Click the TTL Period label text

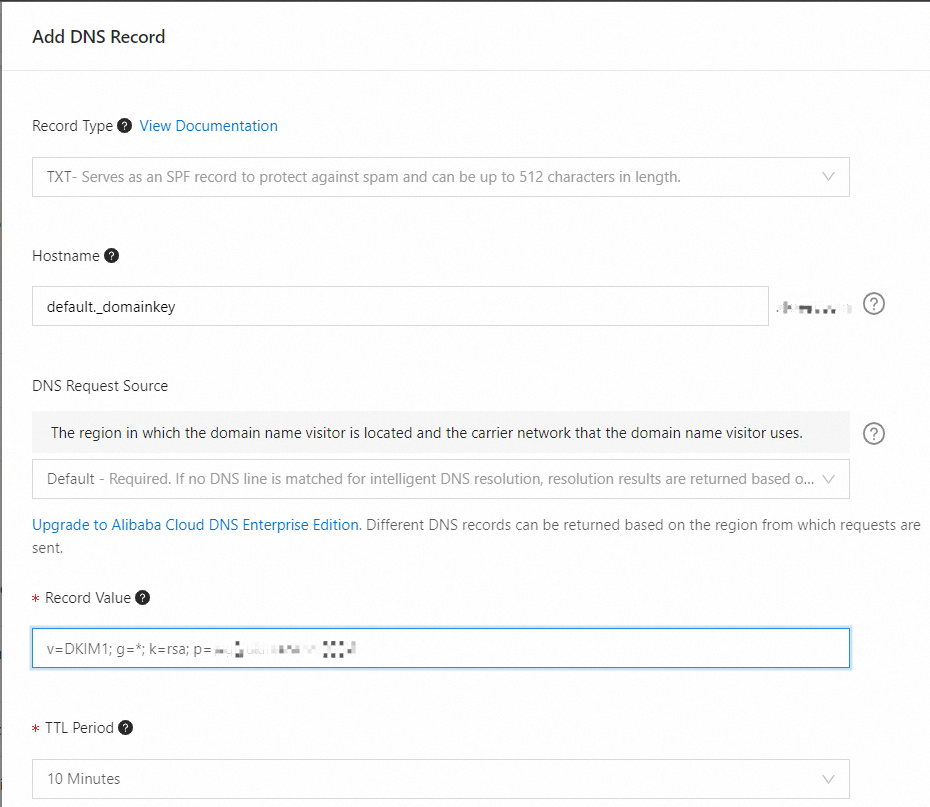click(79, 728)
